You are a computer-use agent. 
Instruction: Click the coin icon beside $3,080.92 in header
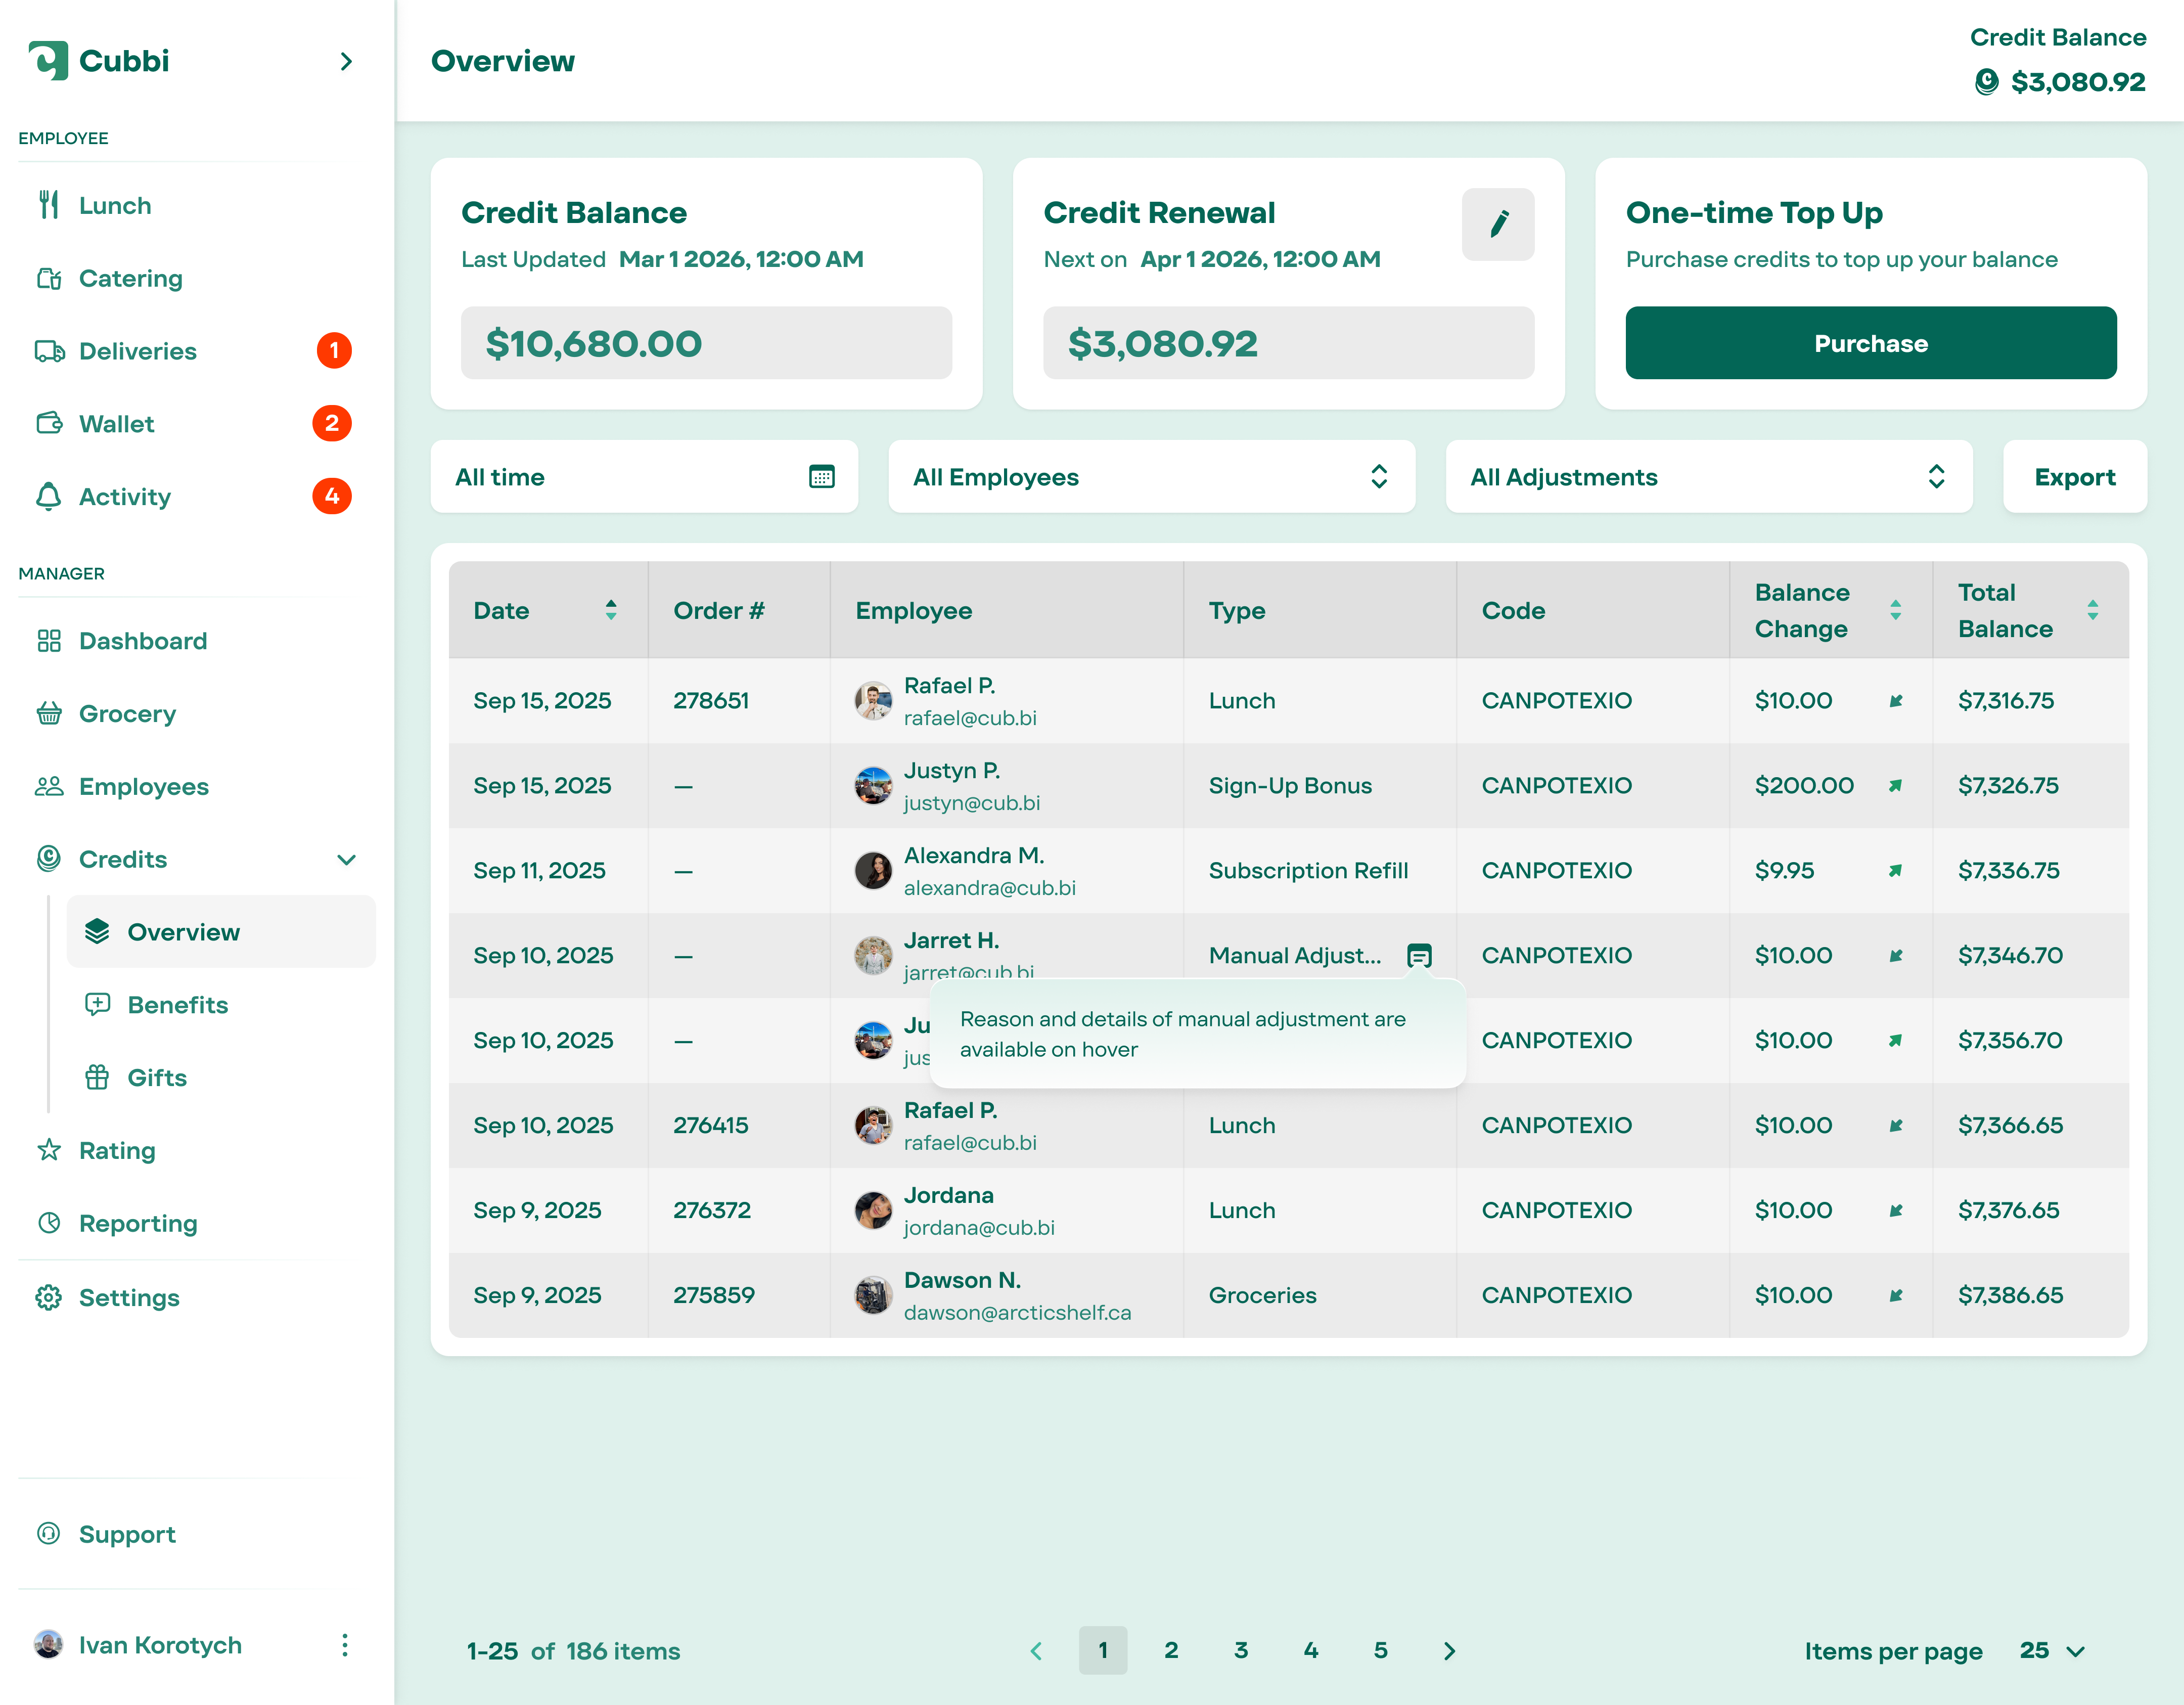coord(1987,82)
